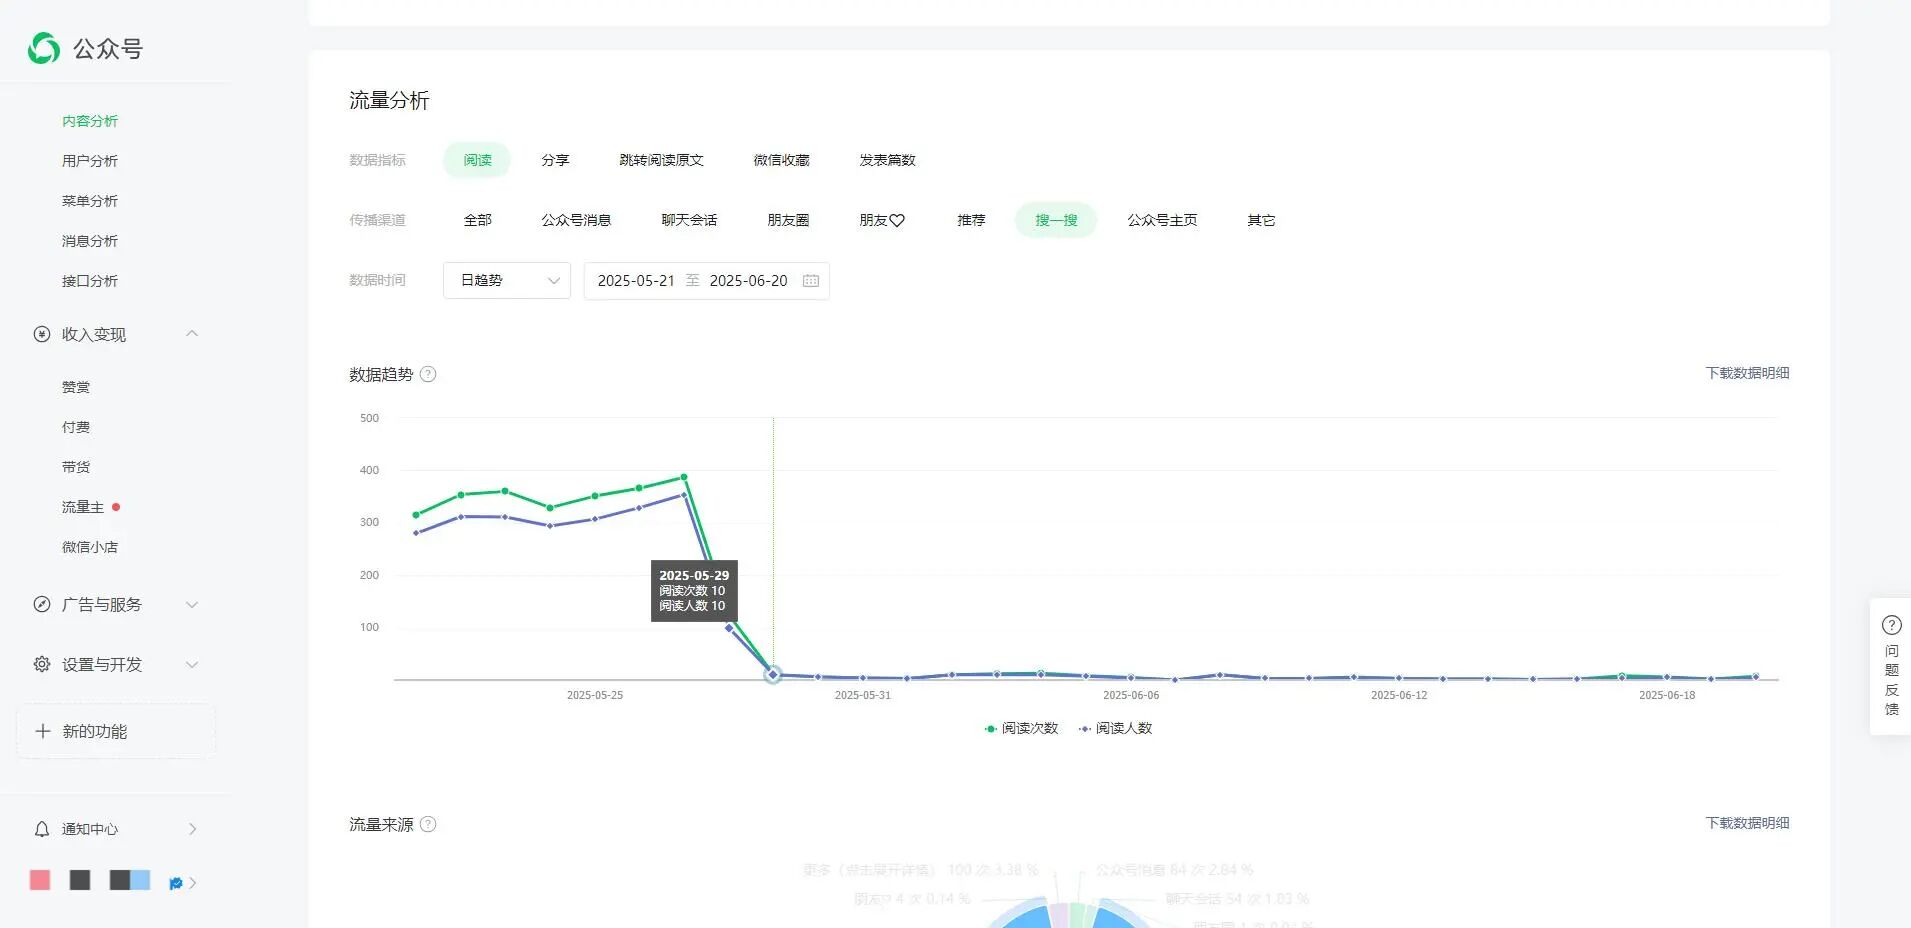Select the 搜一搜 channel filter
The width and height of the screenshot is (1911, 928).
tap(1056, 220)
